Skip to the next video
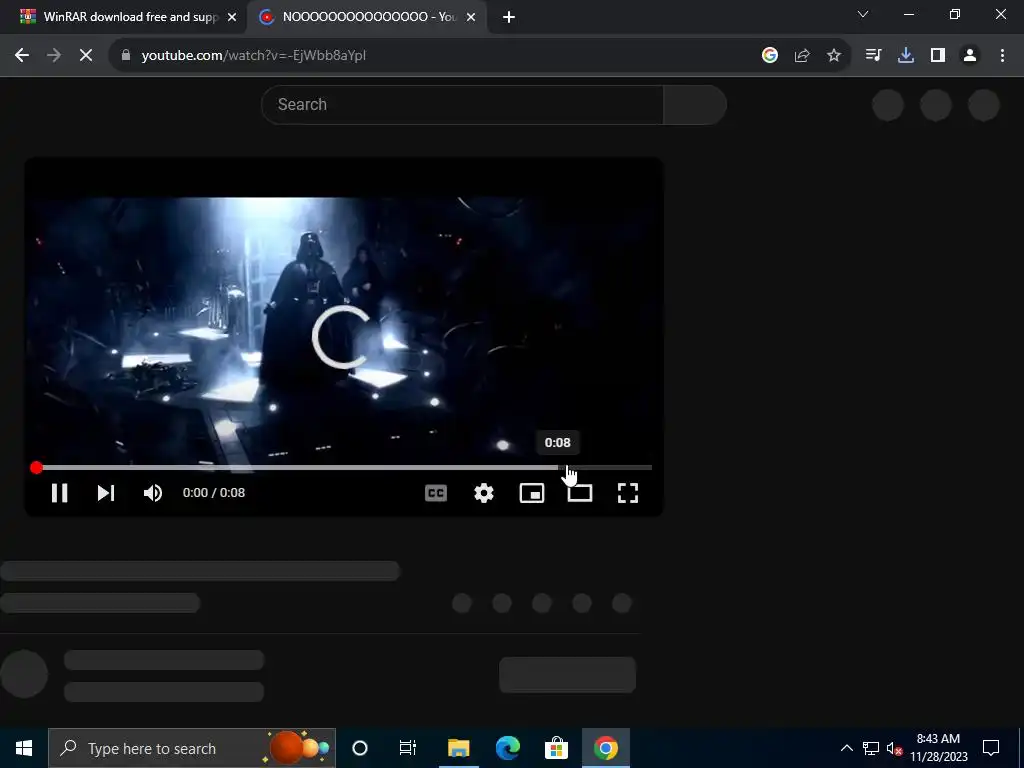Image resolution: width=1024 pixels, height=768 pixels. click(106, 493)
